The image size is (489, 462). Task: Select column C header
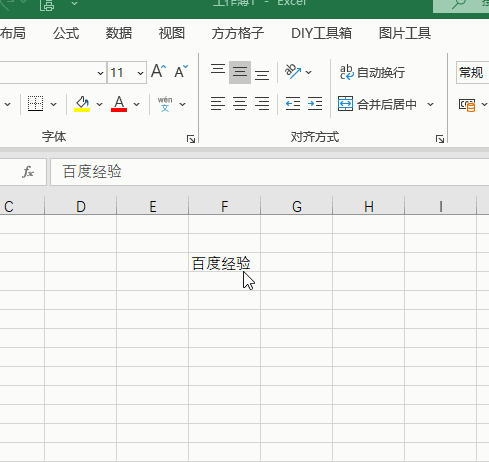point(22,206)
